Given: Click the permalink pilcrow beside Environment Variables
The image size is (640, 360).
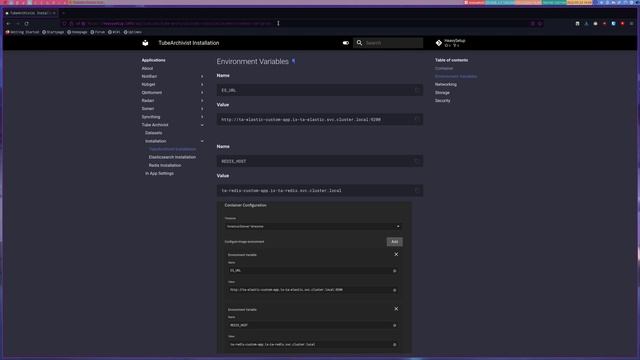Looking at the screenshot, I should pos(293,61).
